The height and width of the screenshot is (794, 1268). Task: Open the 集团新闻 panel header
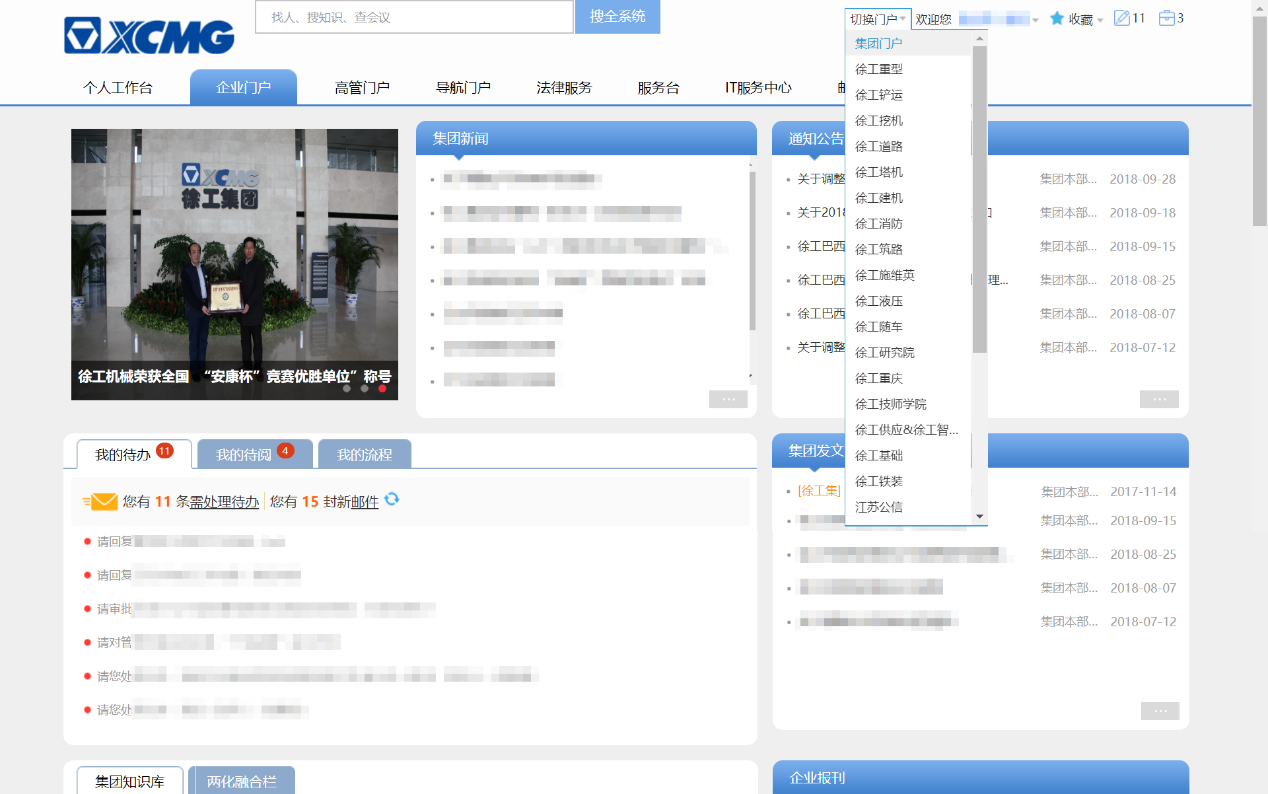[586, 138]
